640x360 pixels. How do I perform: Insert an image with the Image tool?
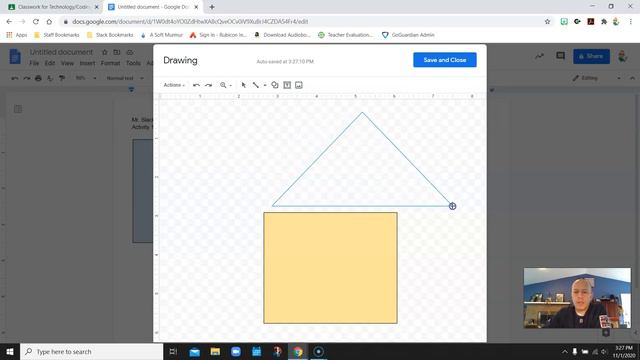pyautogui.click(x=299, y=85)
